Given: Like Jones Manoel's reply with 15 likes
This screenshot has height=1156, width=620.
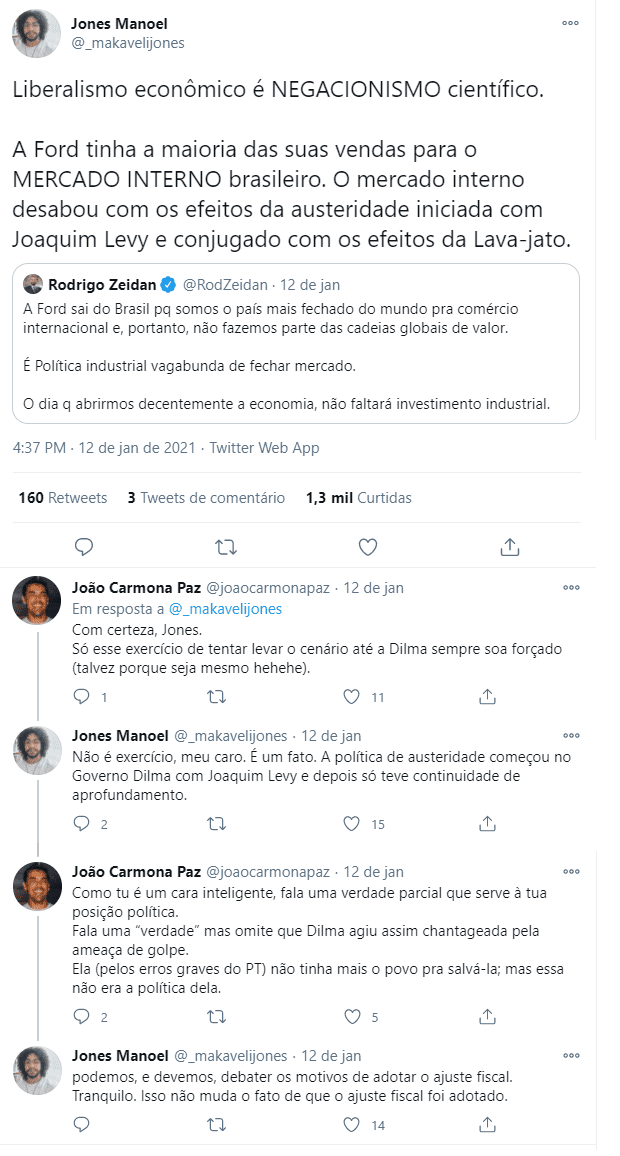Looking at the screenshot, I should [x=351, y=824].
